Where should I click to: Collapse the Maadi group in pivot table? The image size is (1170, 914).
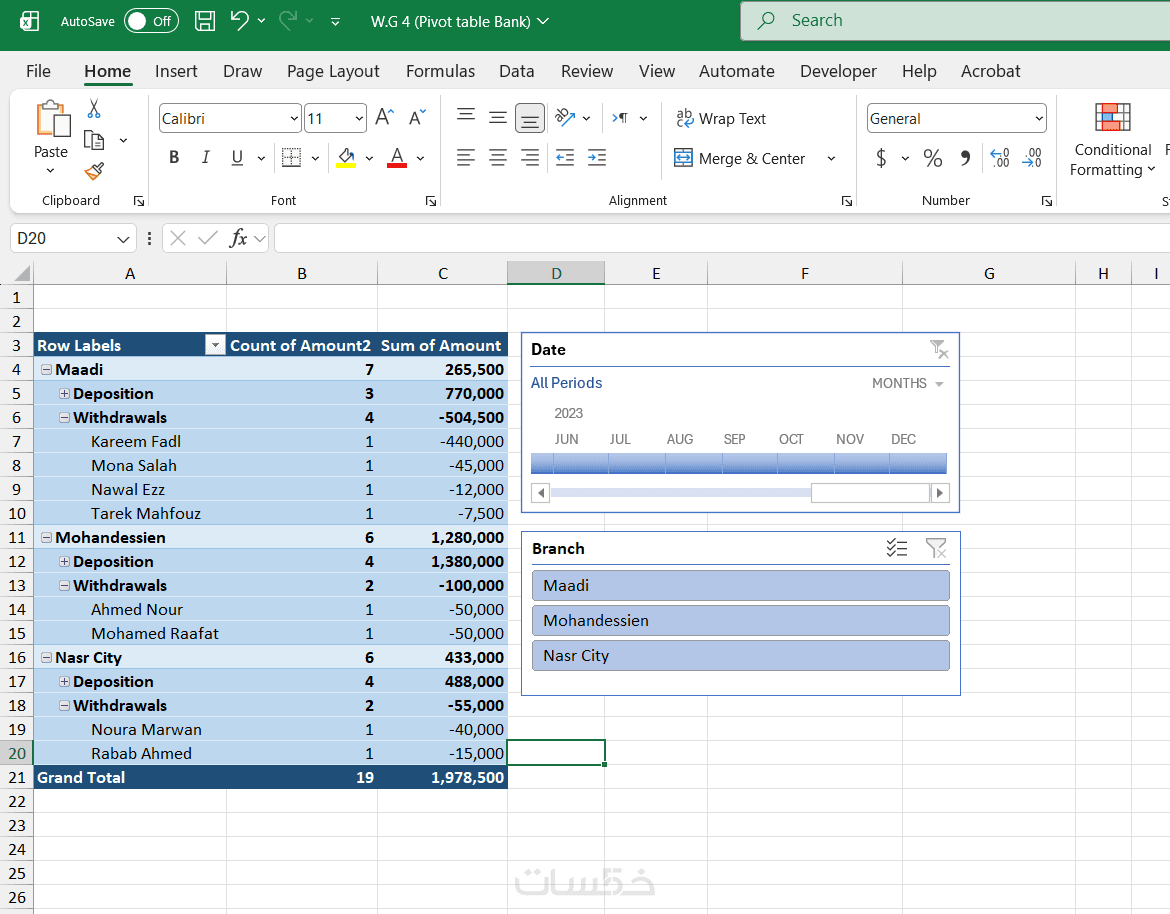tap(46, 370)
